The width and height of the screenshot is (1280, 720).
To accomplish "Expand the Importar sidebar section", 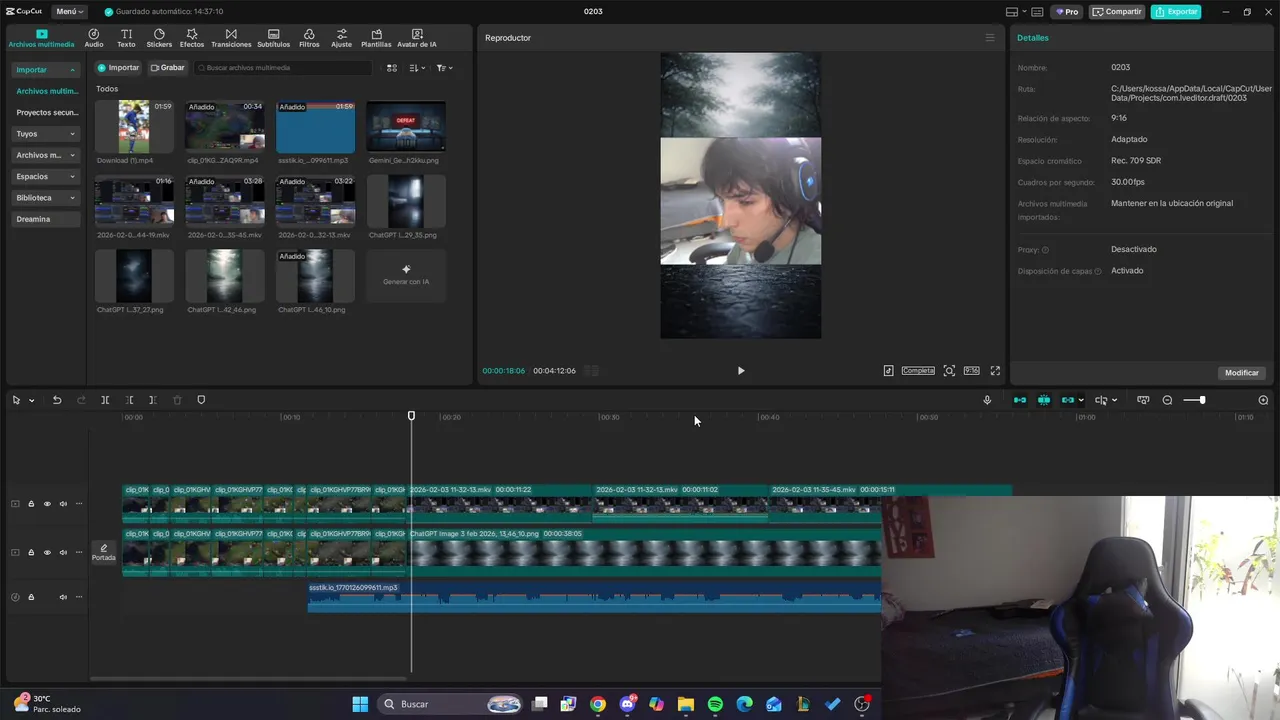I will [x=46, y=70].
